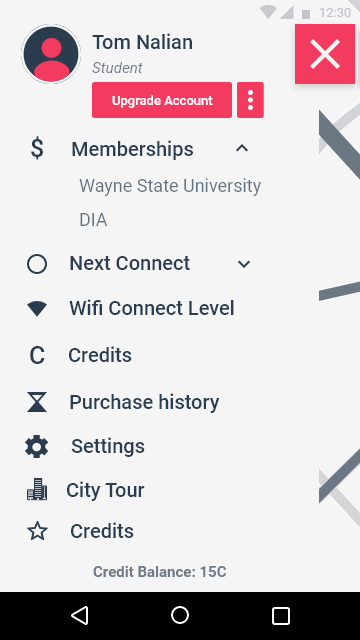Tap the Credit Balance 15C text
Screen dimensions: 360x640
coord(160,572)
